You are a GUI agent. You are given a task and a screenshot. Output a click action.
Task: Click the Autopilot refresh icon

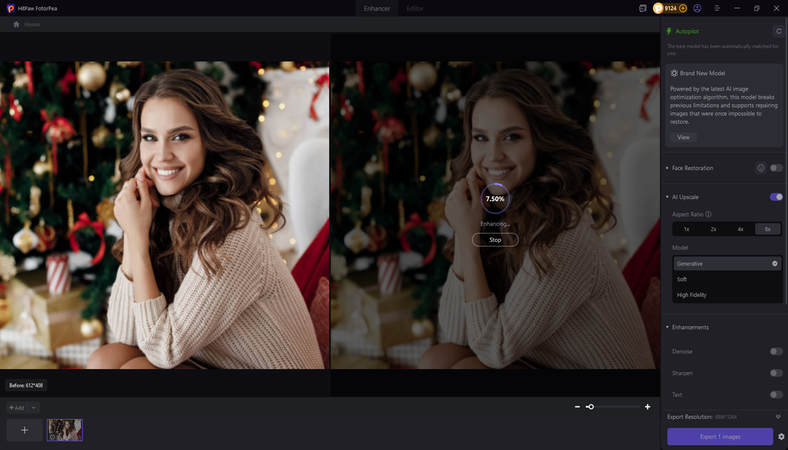tap(778, 32)
